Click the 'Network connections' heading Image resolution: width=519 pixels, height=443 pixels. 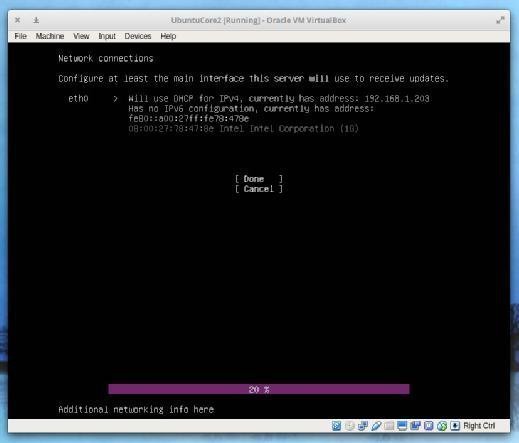coord(106,59)
